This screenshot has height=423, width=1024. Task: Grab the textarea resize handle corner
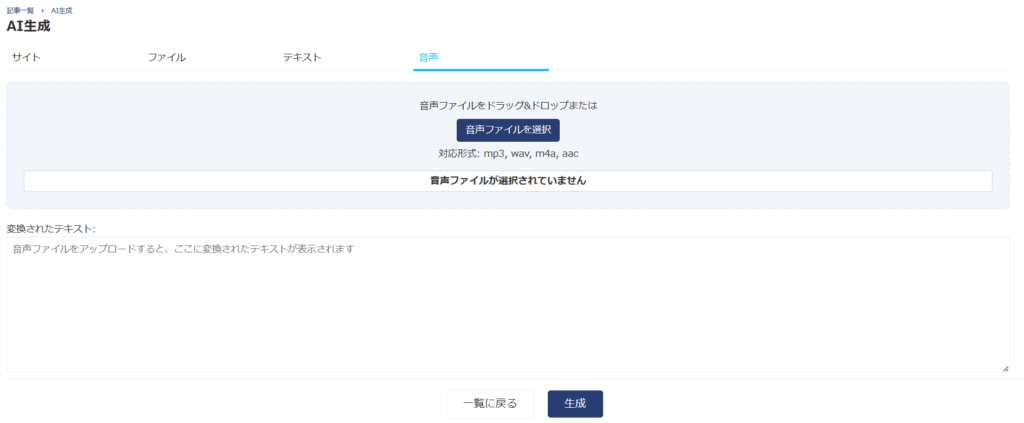pyautogui.click(x=1005, y=368)
